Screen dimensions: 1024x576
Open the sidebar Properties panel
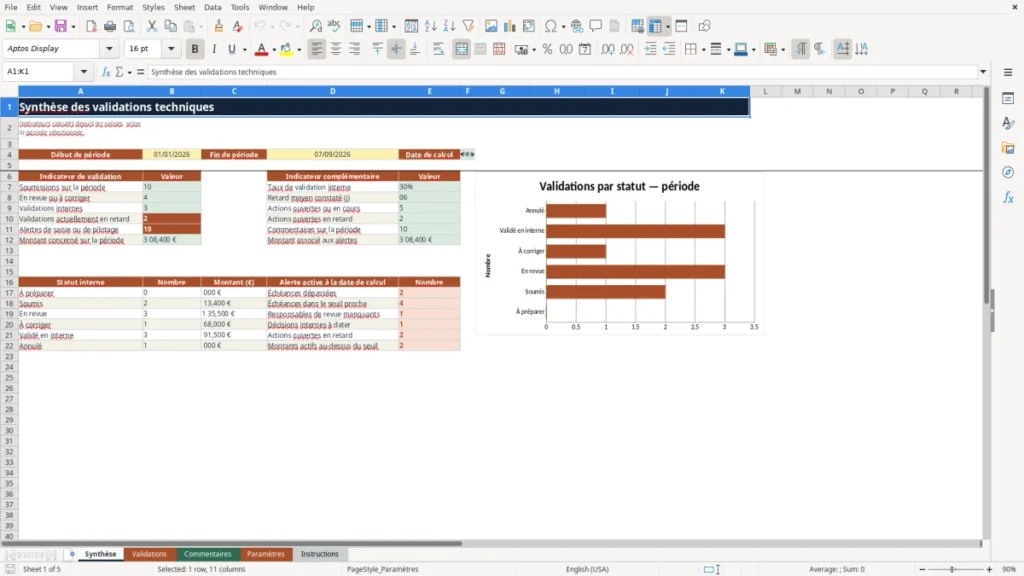click(1008, 99)
